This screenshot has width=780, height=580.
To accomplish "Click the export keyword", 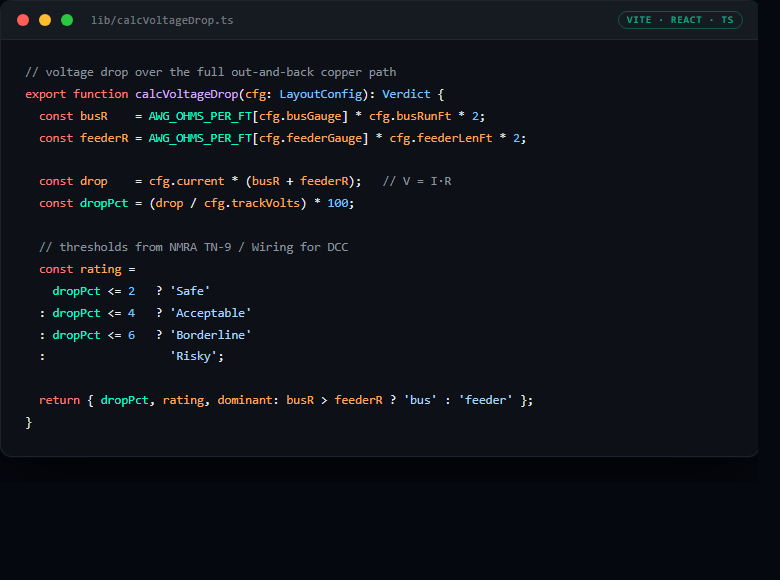I will pyautogui.click(x=46, y=94).
